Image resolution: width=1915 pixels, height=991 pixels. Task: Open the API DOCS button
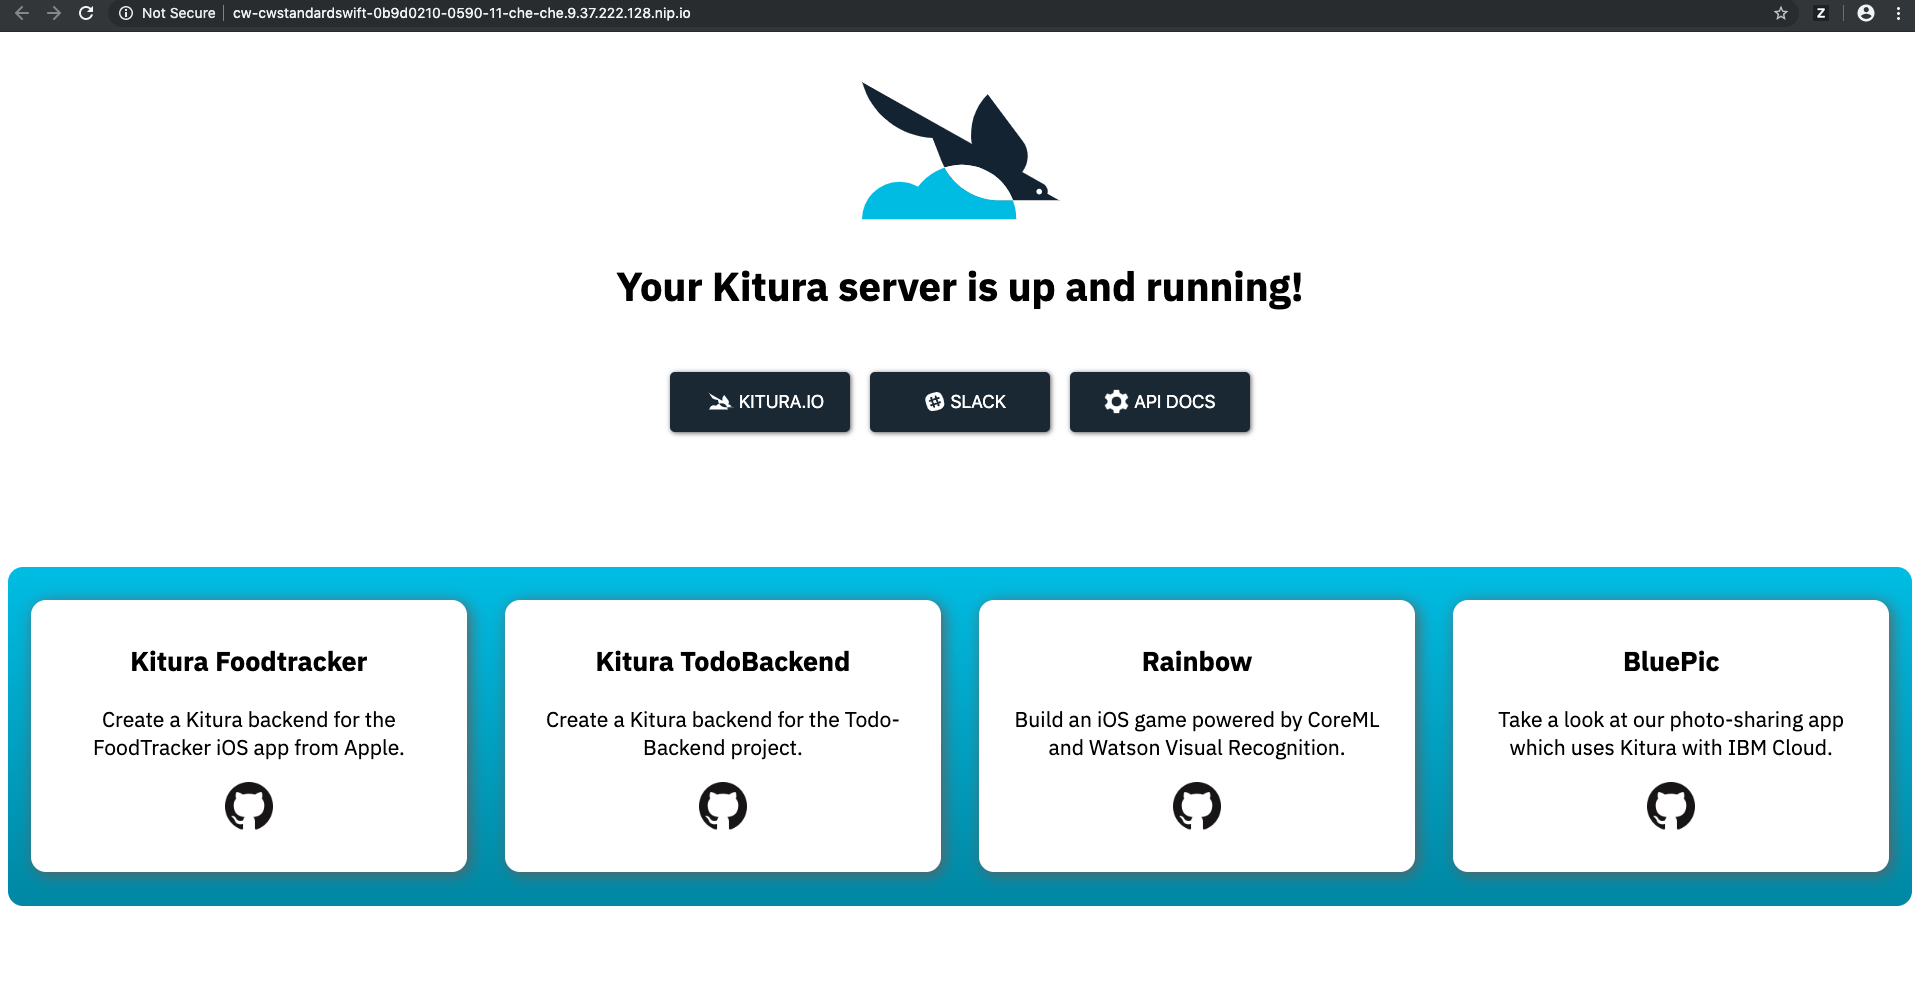point(1160,402)
